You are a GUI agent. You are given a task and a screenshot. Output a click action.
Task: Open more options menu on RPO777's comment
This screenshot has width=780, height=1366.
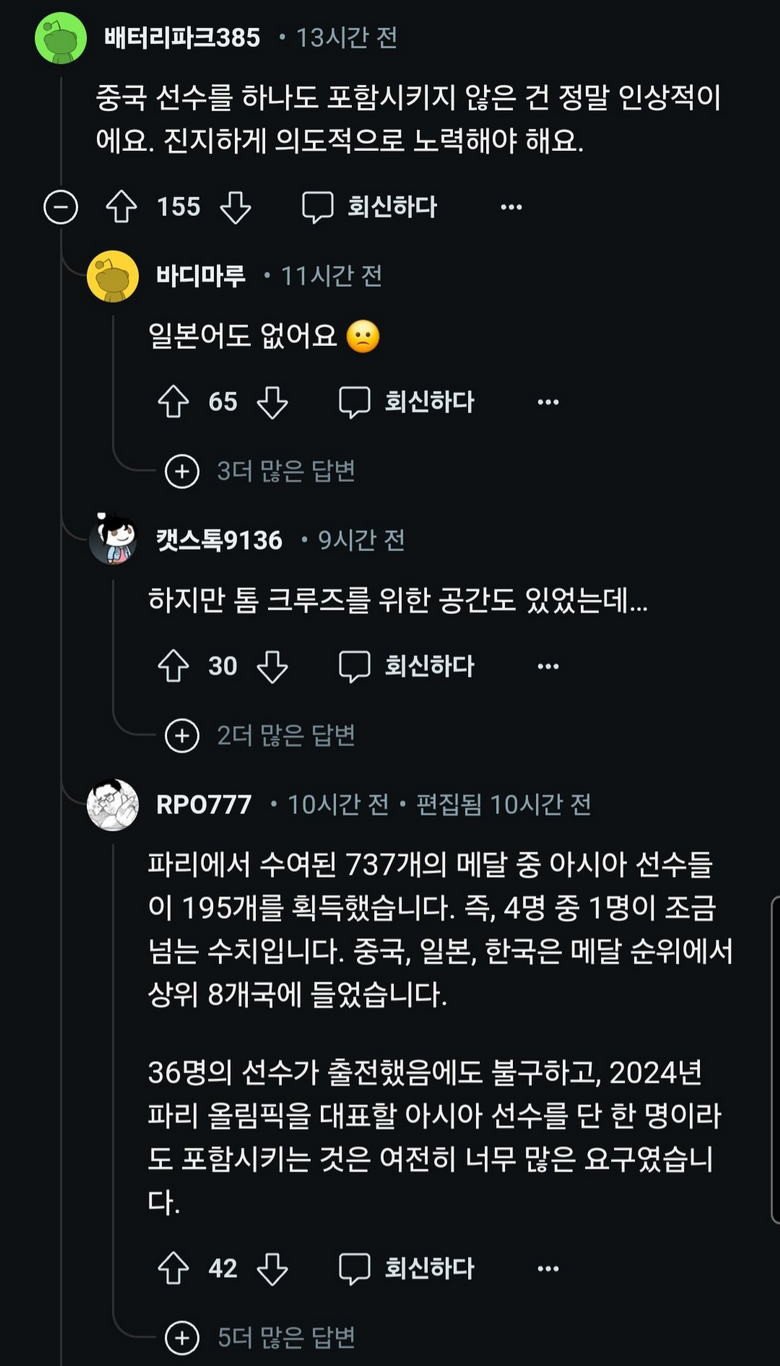click(548, 1269)
